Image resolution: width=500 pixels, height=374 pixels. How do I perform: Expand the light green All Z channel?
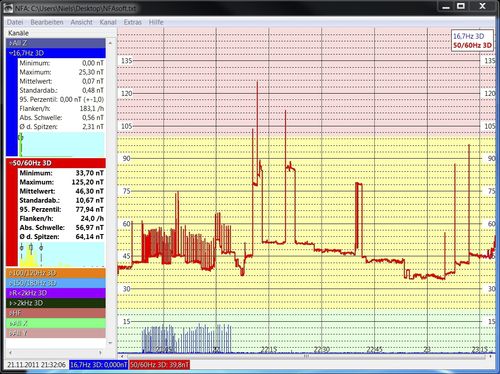click(x=56, y=323)
